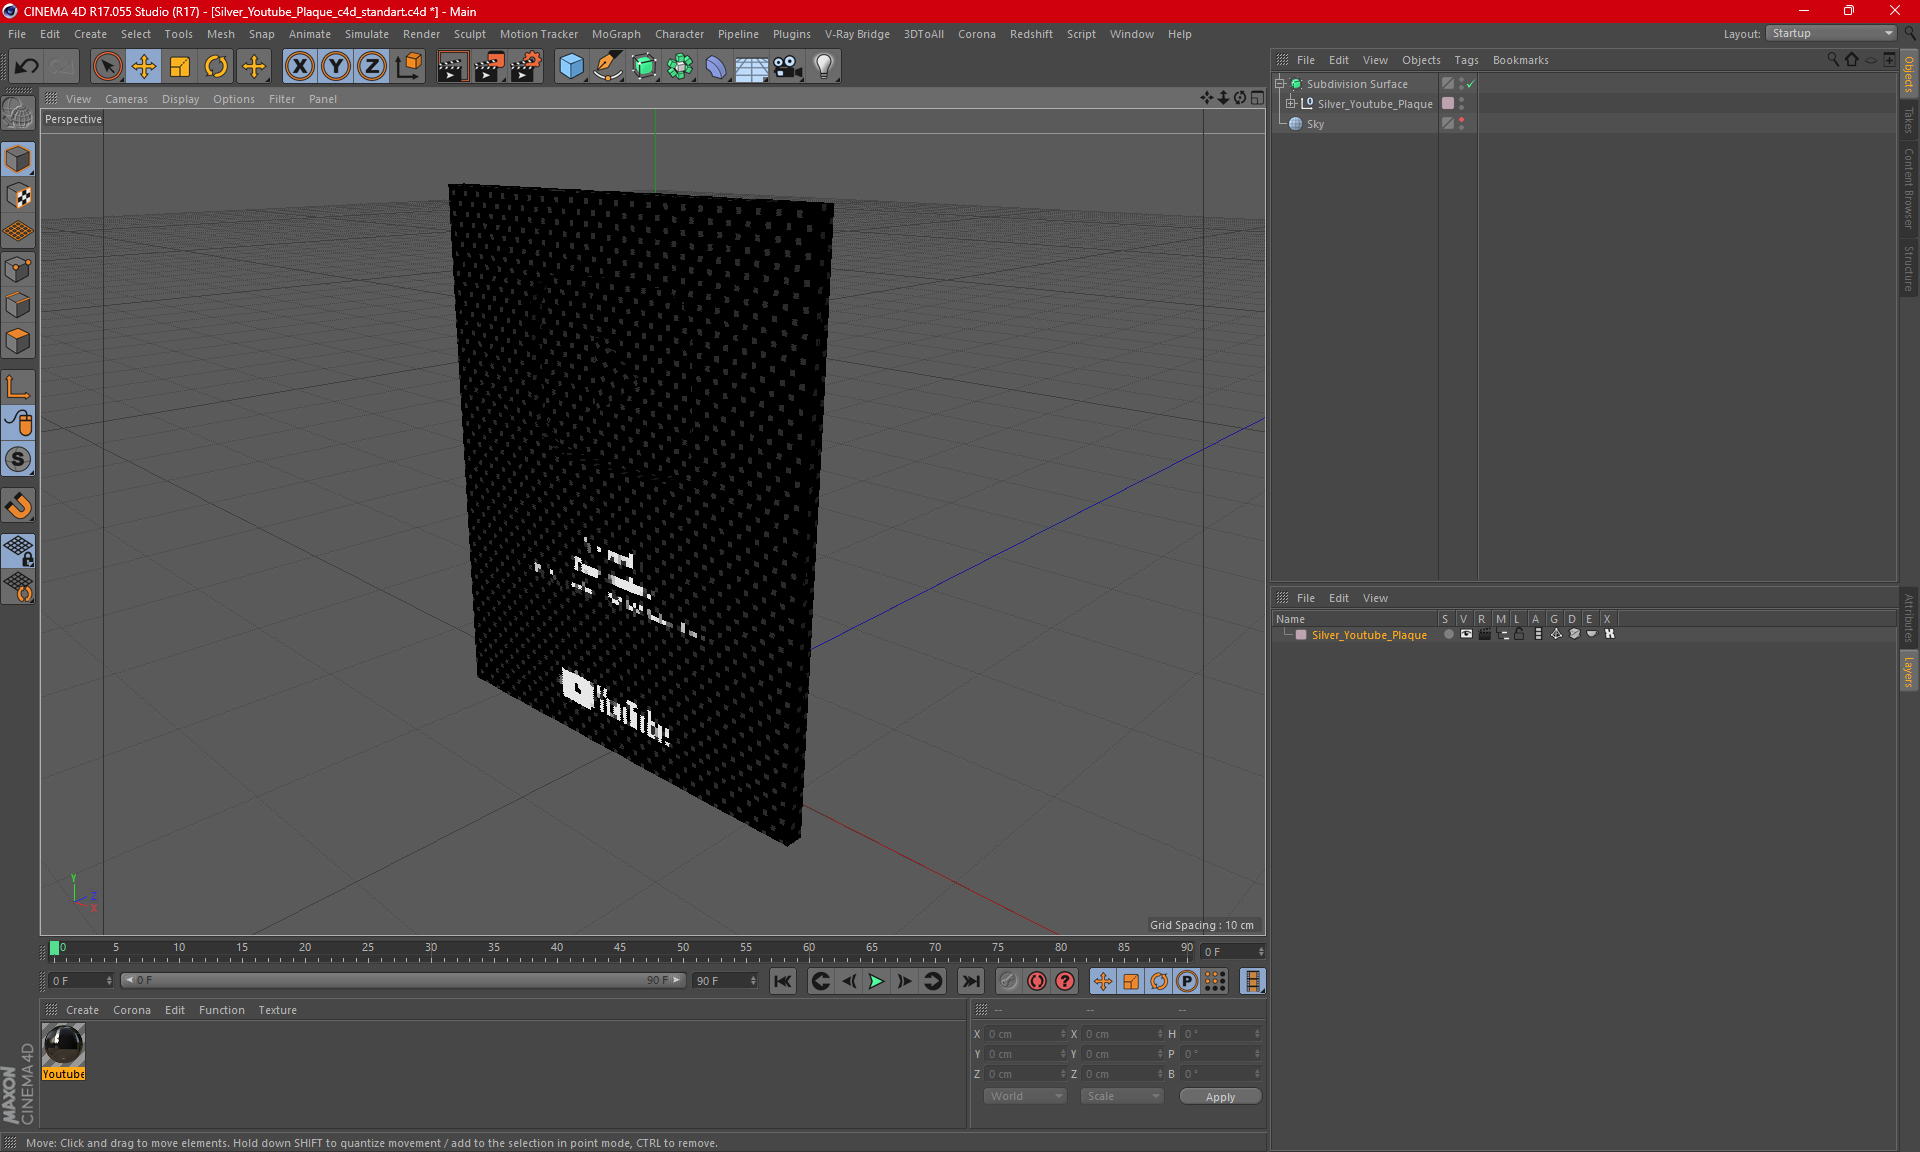Click the Record Active Objects button

pos(1008,981)
